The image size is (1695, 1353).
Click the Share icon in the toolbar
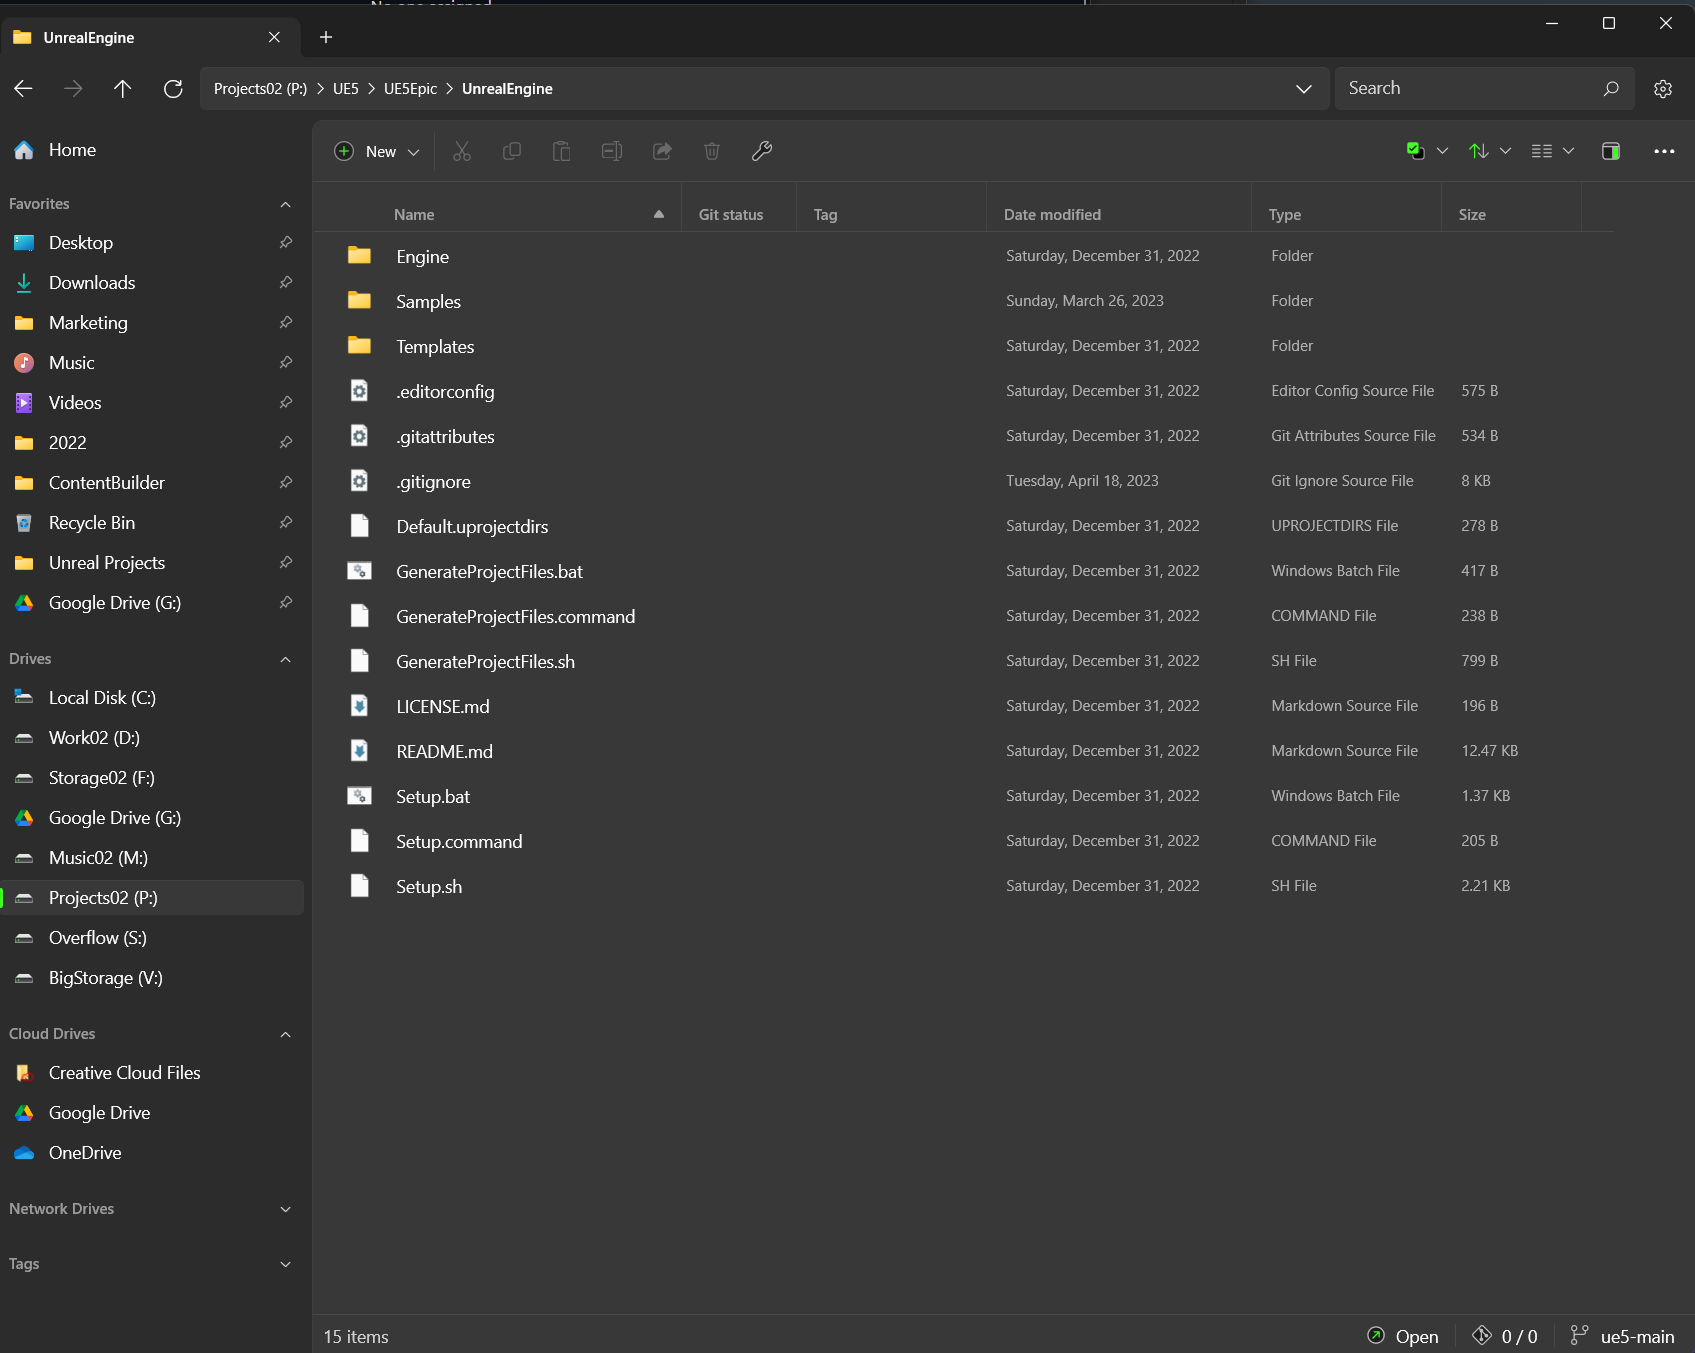(661, 151)
